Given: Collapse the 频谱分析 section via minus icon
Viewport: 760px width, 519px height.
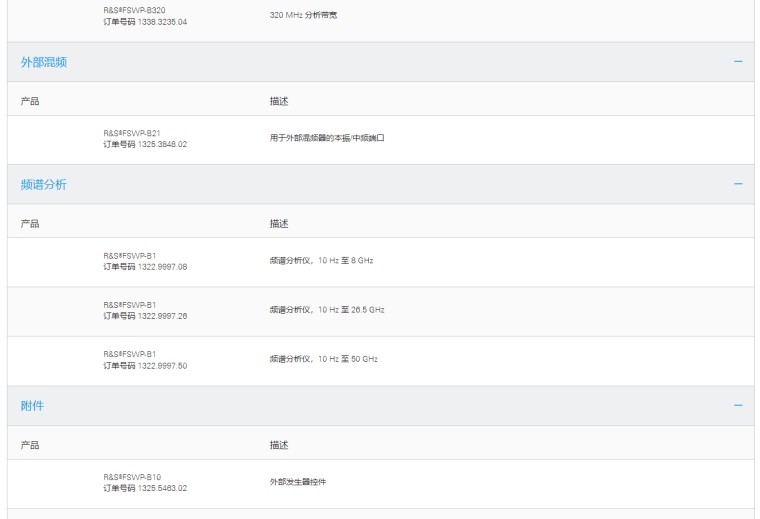Looking at the screenshot, I should pyautogui.click(x=738, y=184).
